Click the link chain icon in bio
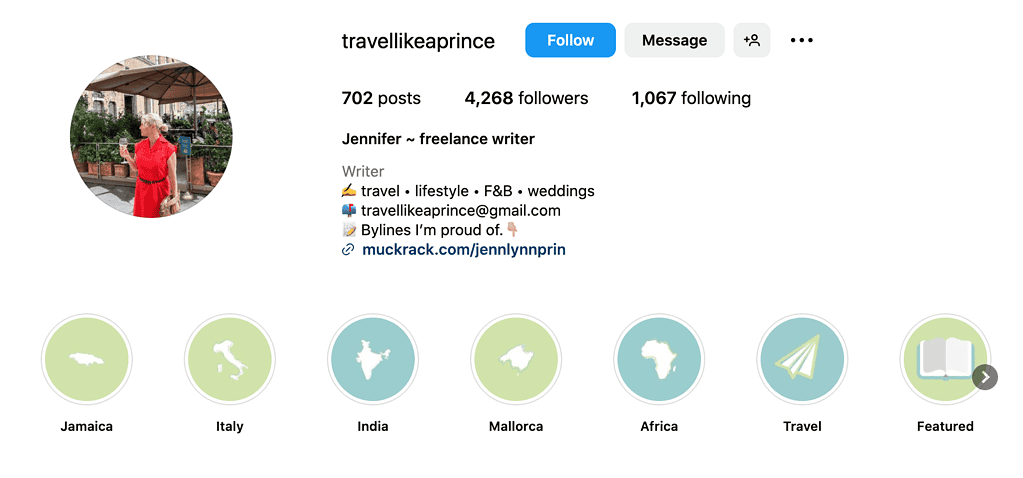The width and height of the screenshot is (1023, 478). tap(348, 249)
